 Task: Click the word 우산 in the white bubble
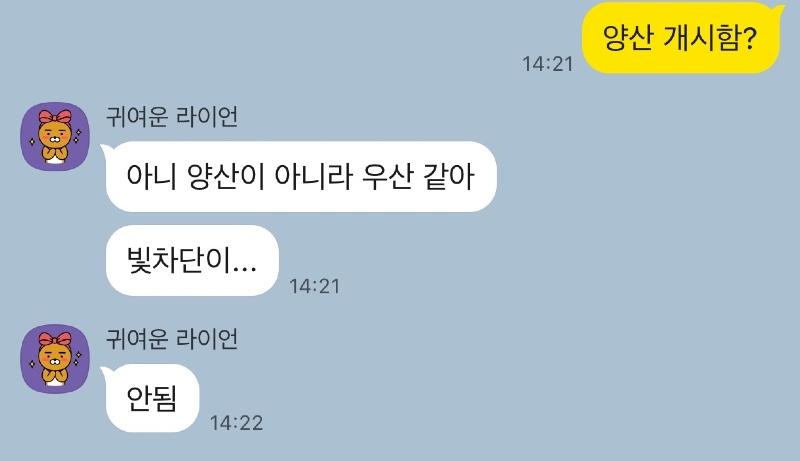tap(387, 176)
